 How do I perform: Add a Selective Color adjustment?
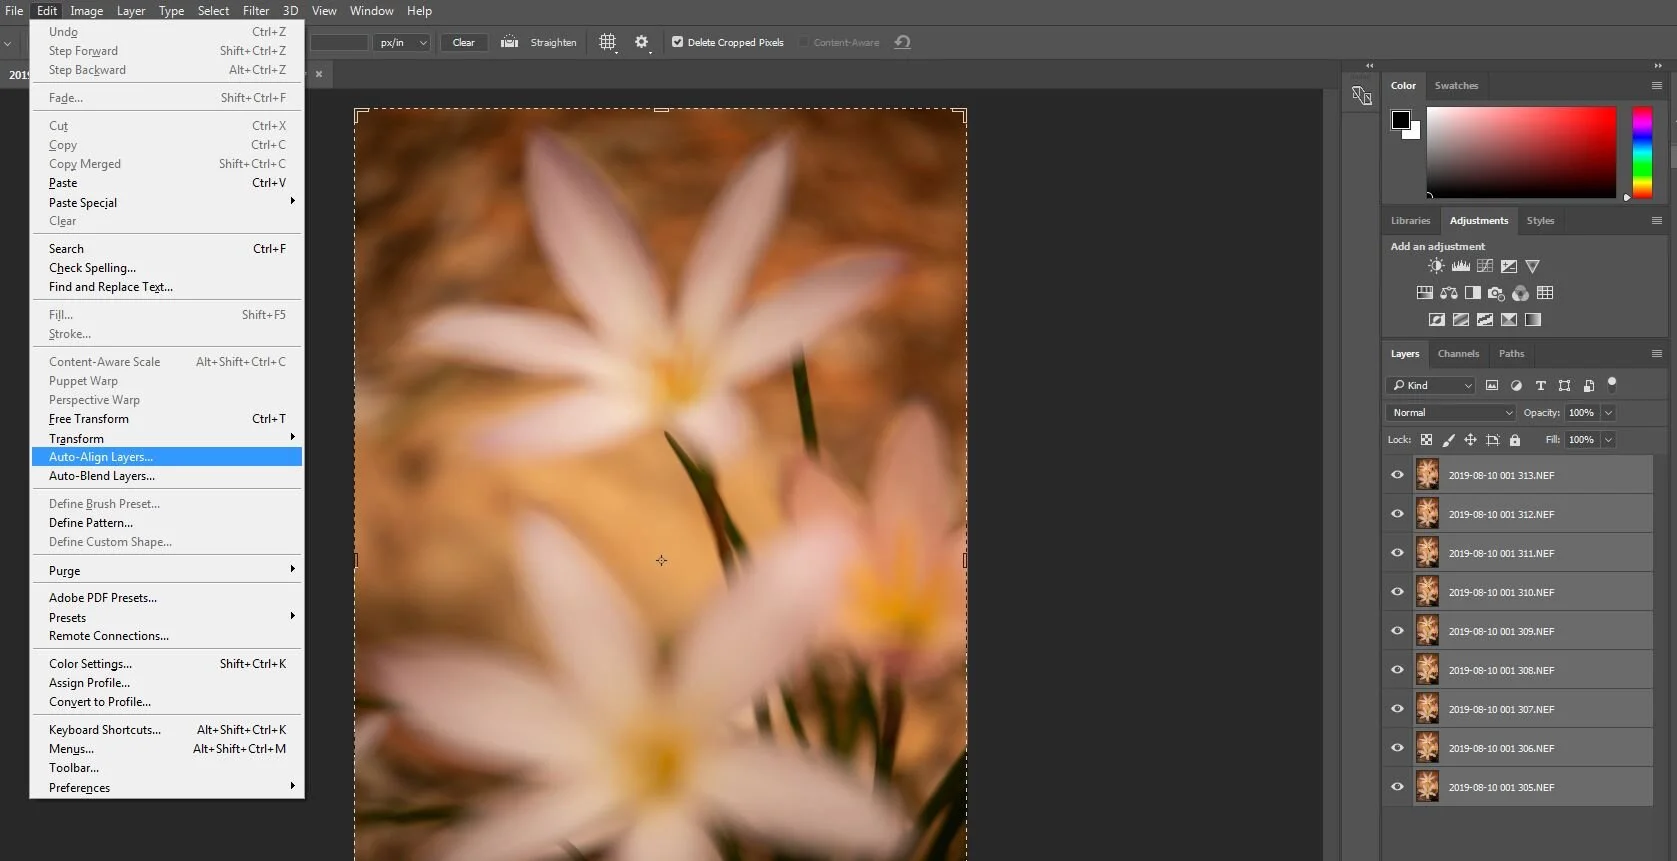coord(1508,320)
